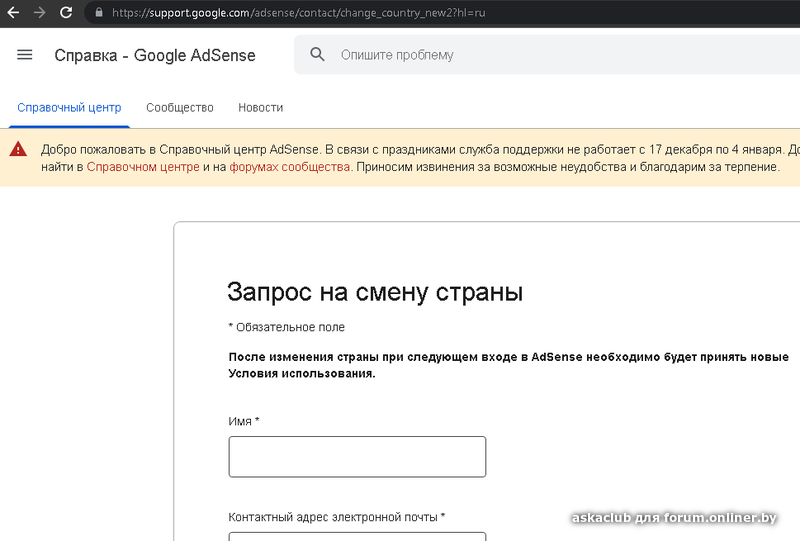Click into the 'Имя' text field

pyautogui.click(x=357, y=457)
